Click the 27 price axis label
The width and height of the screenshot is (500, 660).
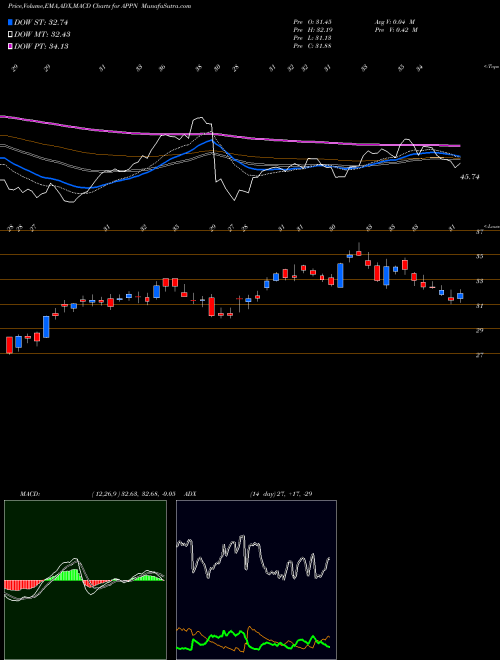pos(479,356)
